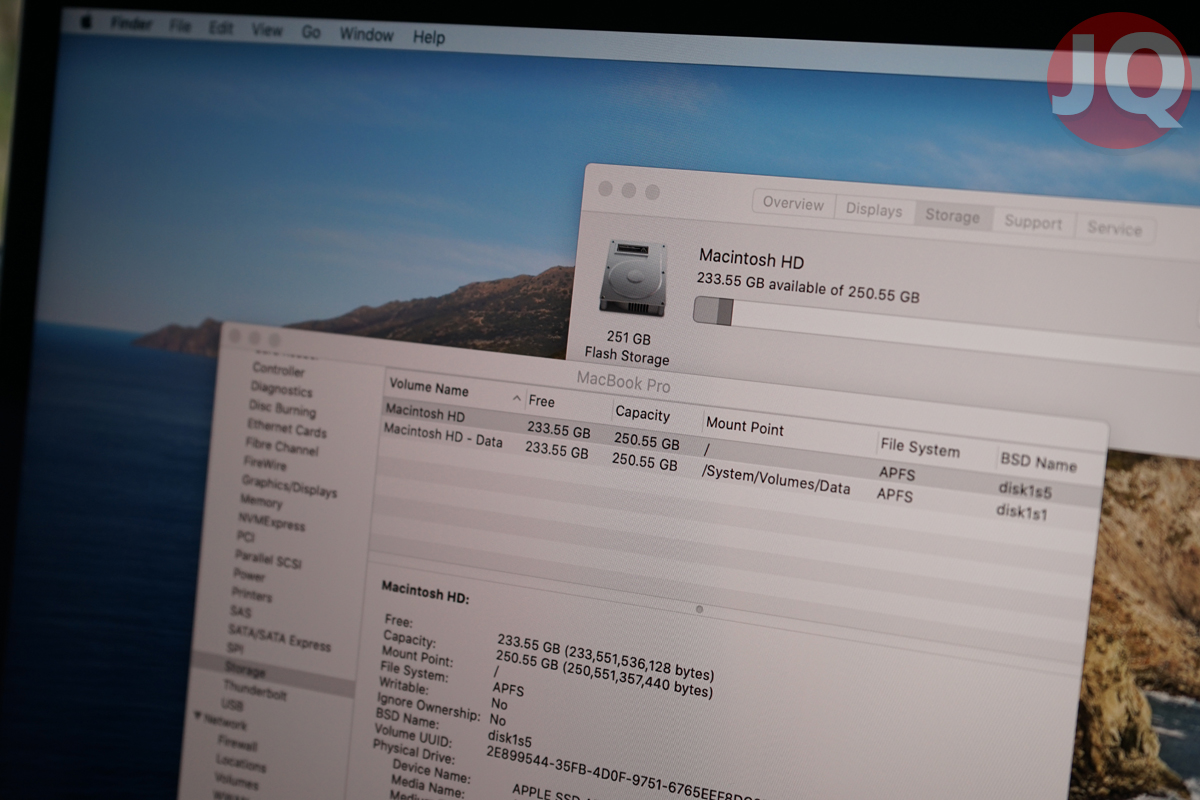This screenshot has width=1200, height=800.
Task: Select Volumes under Network
Action: 237,782
